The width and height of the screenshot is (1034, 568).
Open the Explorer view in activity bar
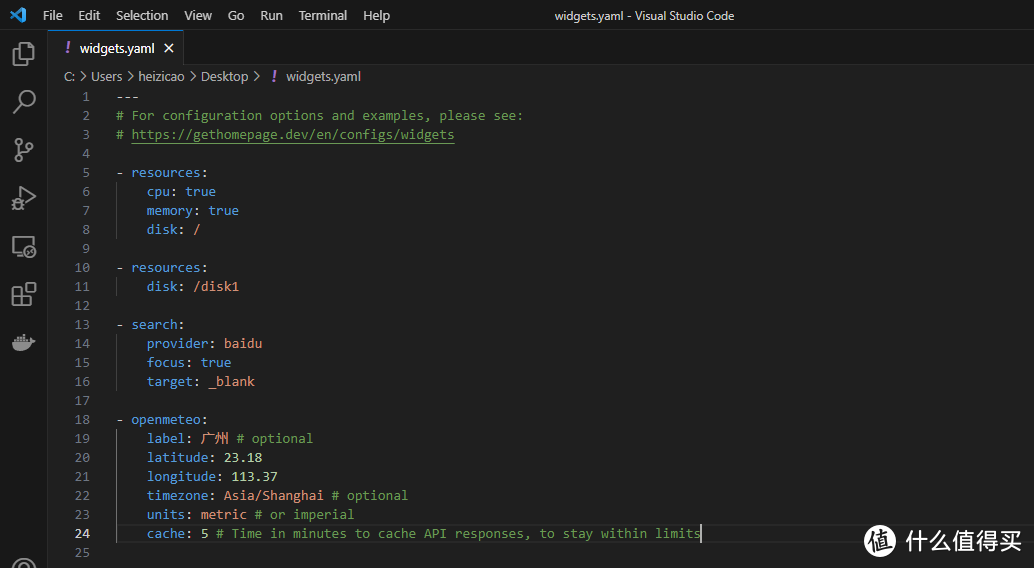coord(23,54)
